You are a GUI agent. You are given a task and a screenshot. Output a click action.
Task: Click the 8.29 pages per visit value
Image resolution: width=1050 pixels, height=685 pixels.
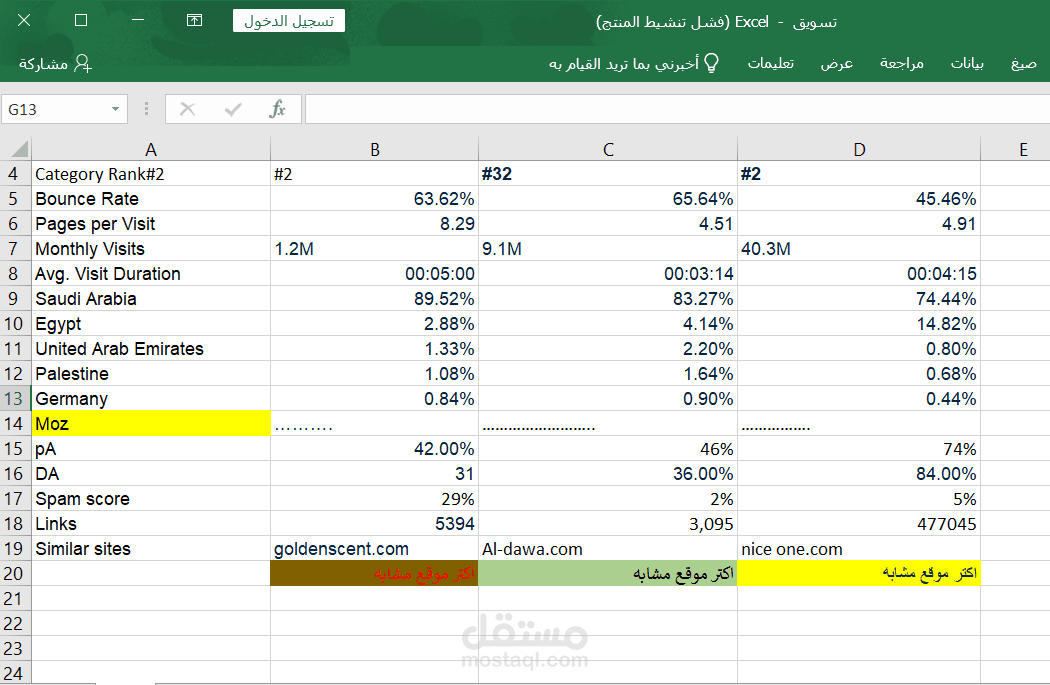click(374, 224)
